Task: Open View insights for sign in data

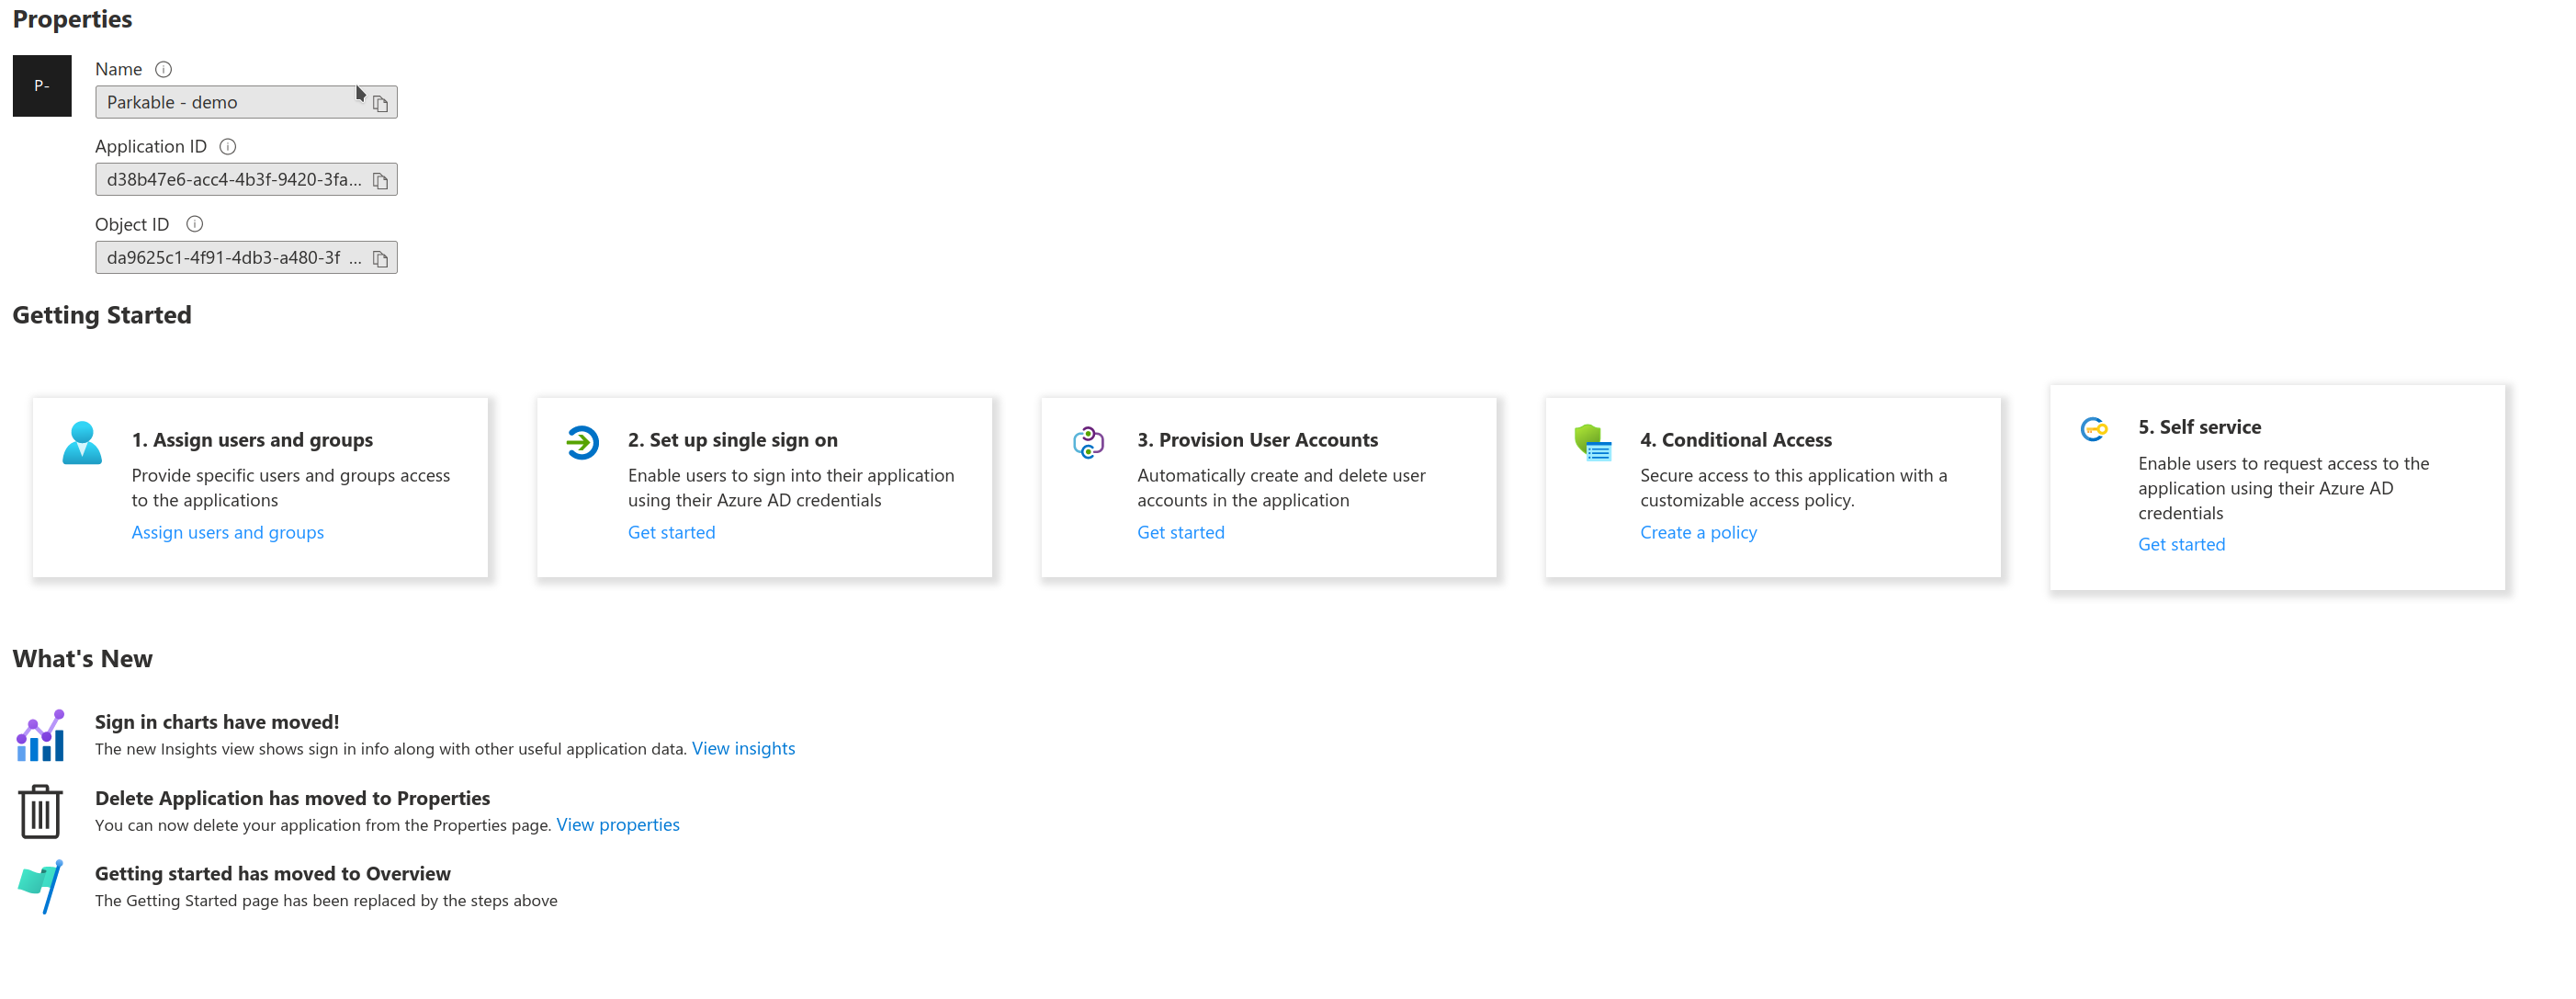Action: [743, 748]
